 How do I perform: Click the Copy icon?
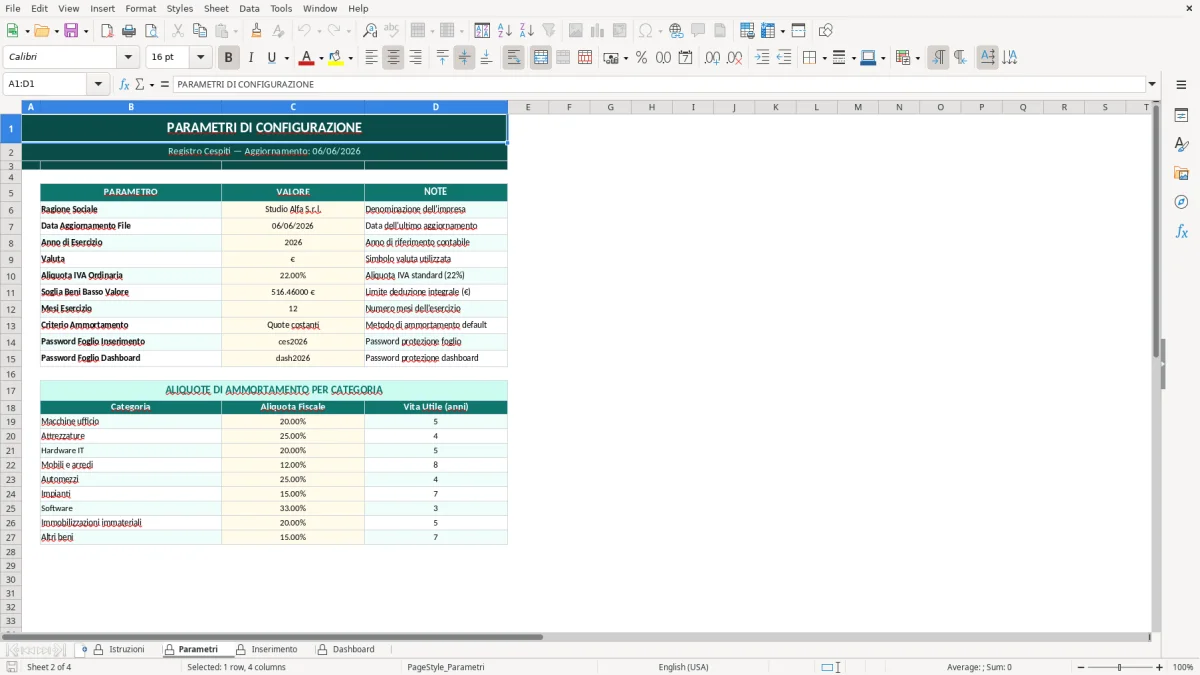point(200,31)
